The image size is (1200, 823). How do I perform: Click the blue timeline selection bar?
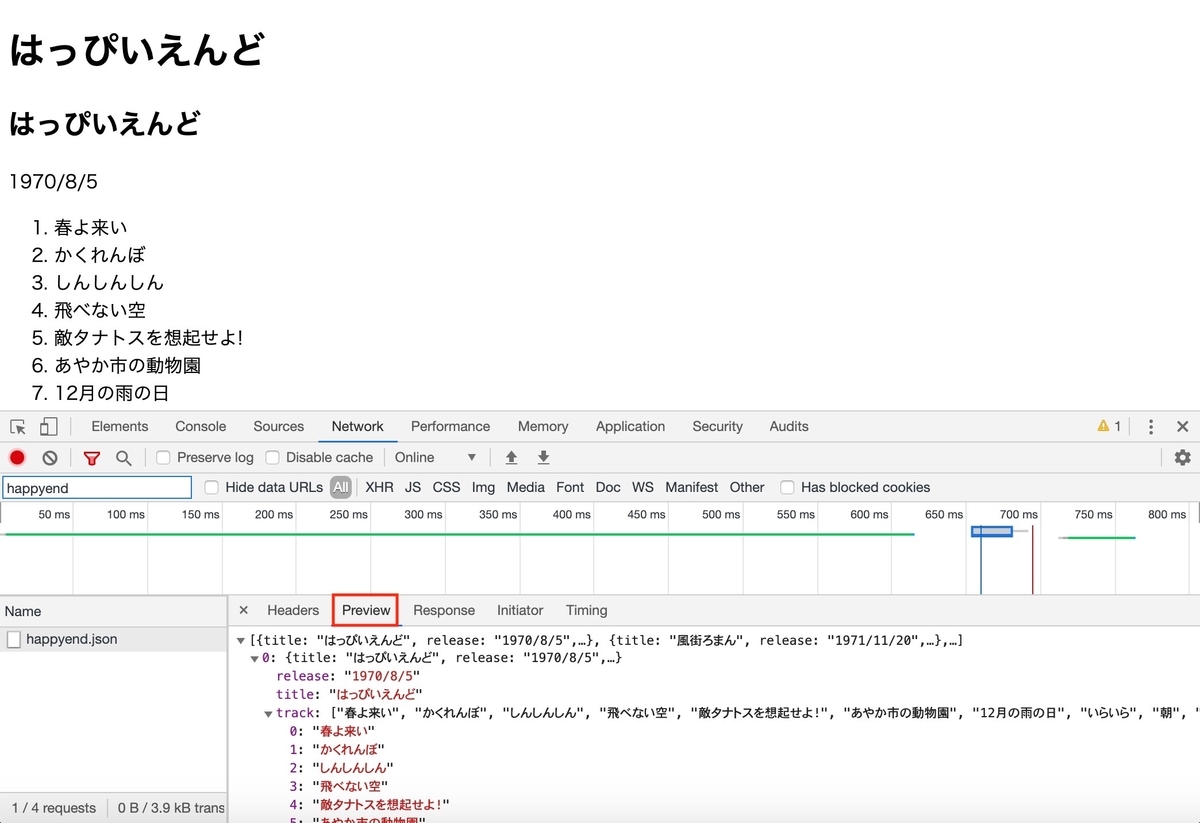coord(992,531)
